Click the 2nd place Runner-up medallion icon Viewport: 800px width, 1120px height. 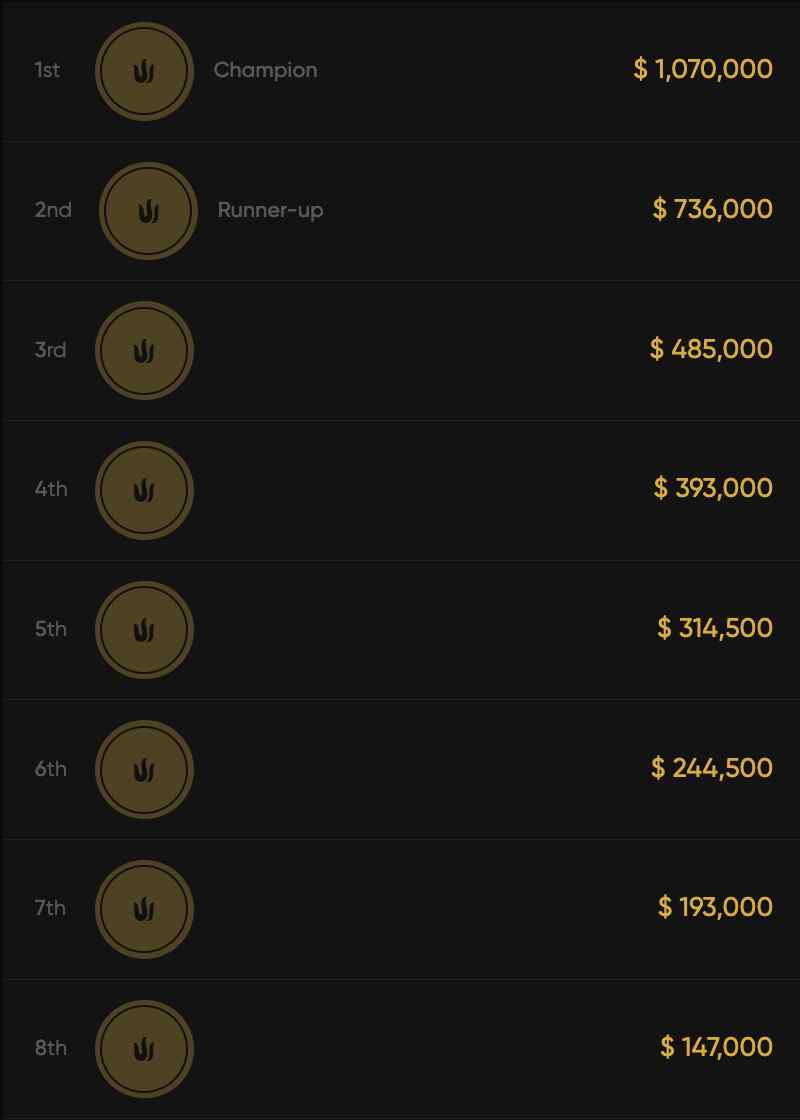[148, 211]
